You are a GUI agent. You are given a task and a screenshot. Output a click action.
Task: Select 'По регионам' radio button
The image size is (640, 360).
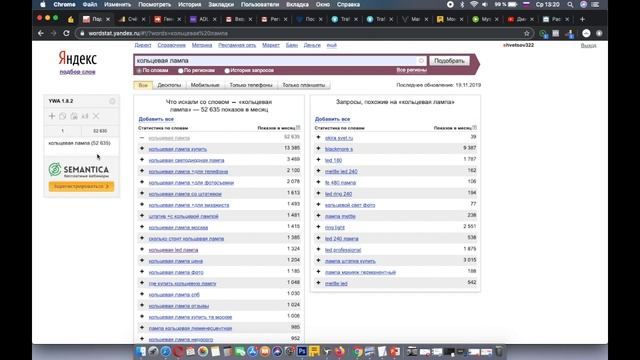tap(181, 71)
